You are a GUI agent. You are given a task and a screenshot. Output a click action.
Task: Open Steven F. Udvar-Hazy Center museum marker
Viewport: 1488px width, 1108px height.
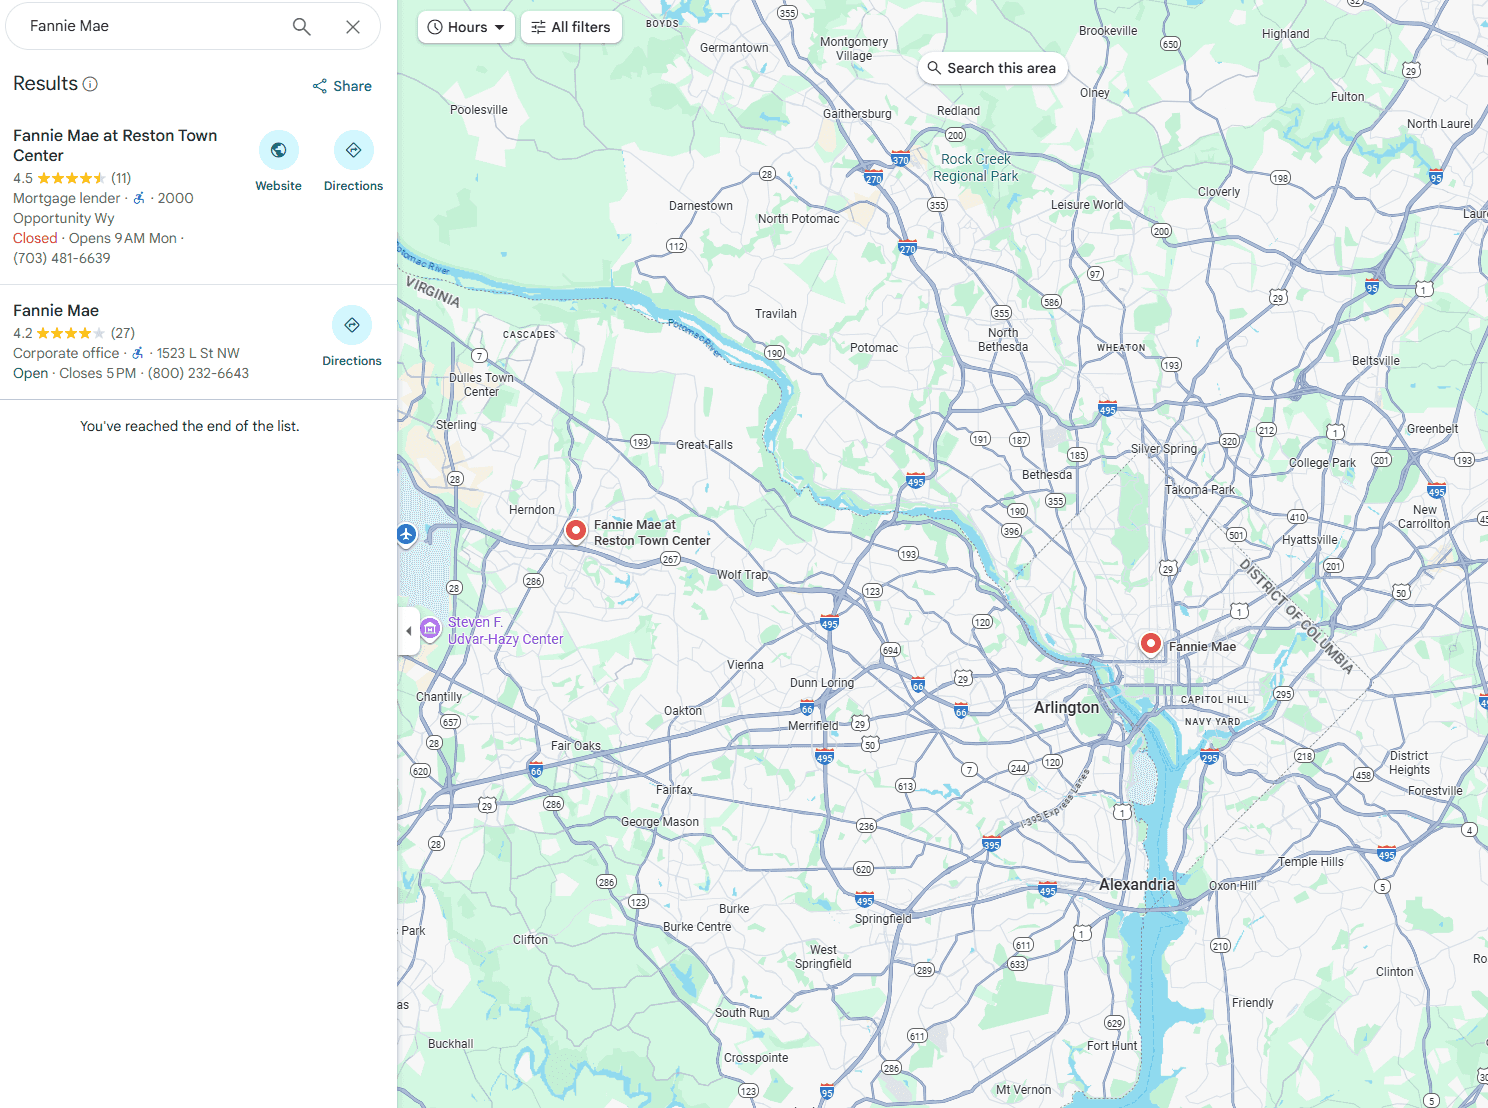tap(430, 628)
